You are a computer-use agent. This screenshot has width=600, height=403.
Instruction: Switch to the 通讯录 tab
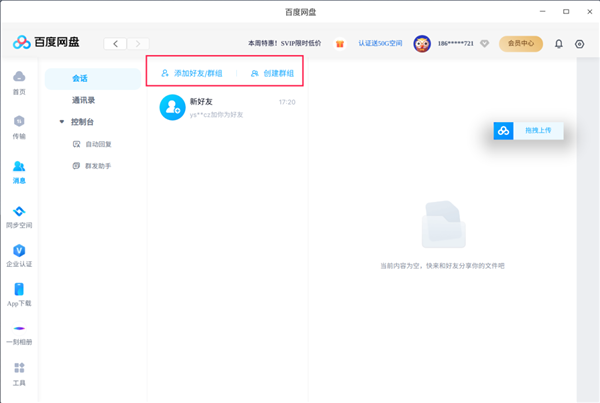pos(84,100)
